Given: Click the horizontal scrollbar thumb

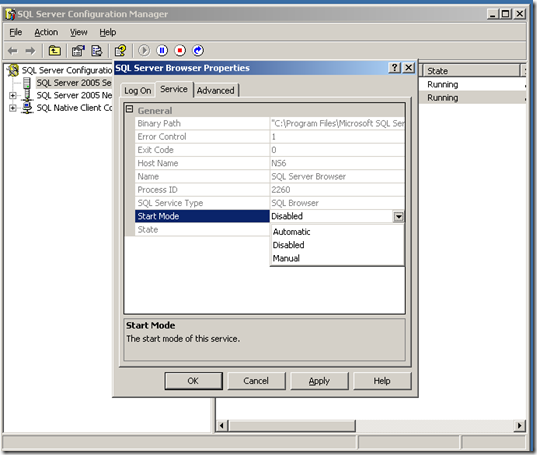Looking at the screenshot, I should [x=292, y=426].
